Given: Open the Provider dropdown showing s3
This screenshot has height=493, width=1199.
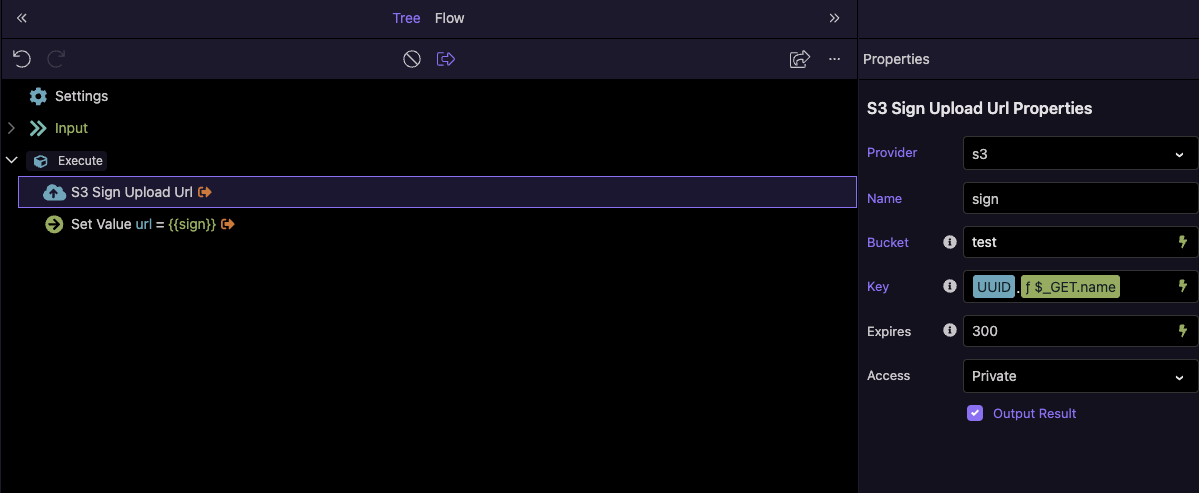Looking at the screenshot, I should tap(1080, 154).
